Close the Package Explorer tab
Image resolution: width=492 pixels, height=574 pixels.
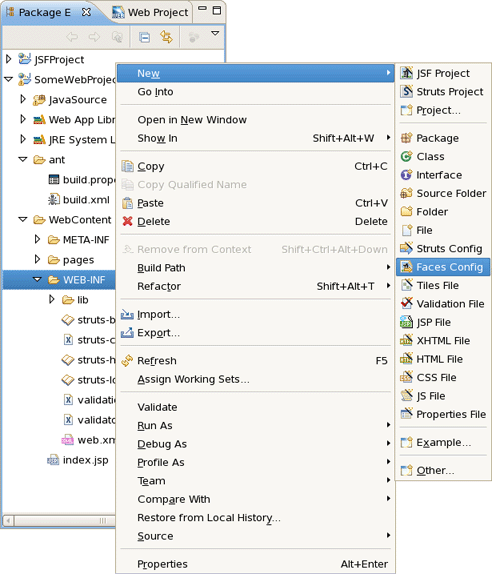86,12
